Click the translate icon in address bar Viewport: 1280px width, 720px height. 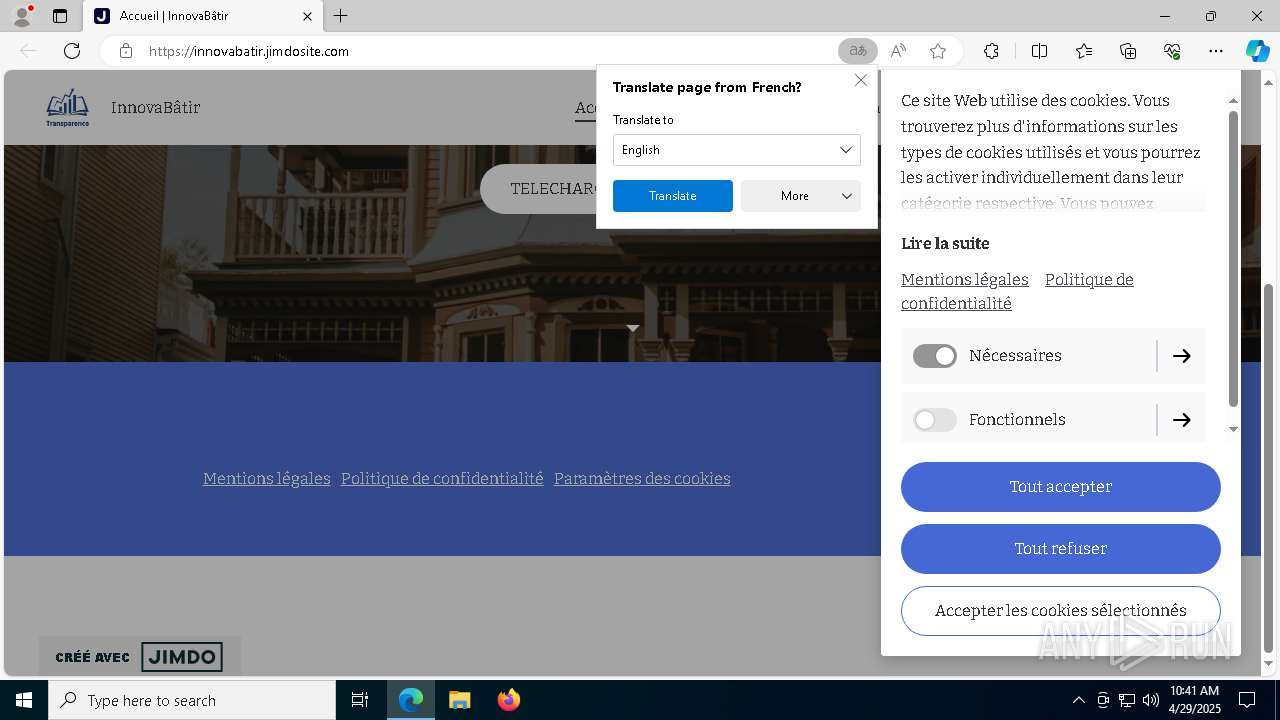pos(857,51)
